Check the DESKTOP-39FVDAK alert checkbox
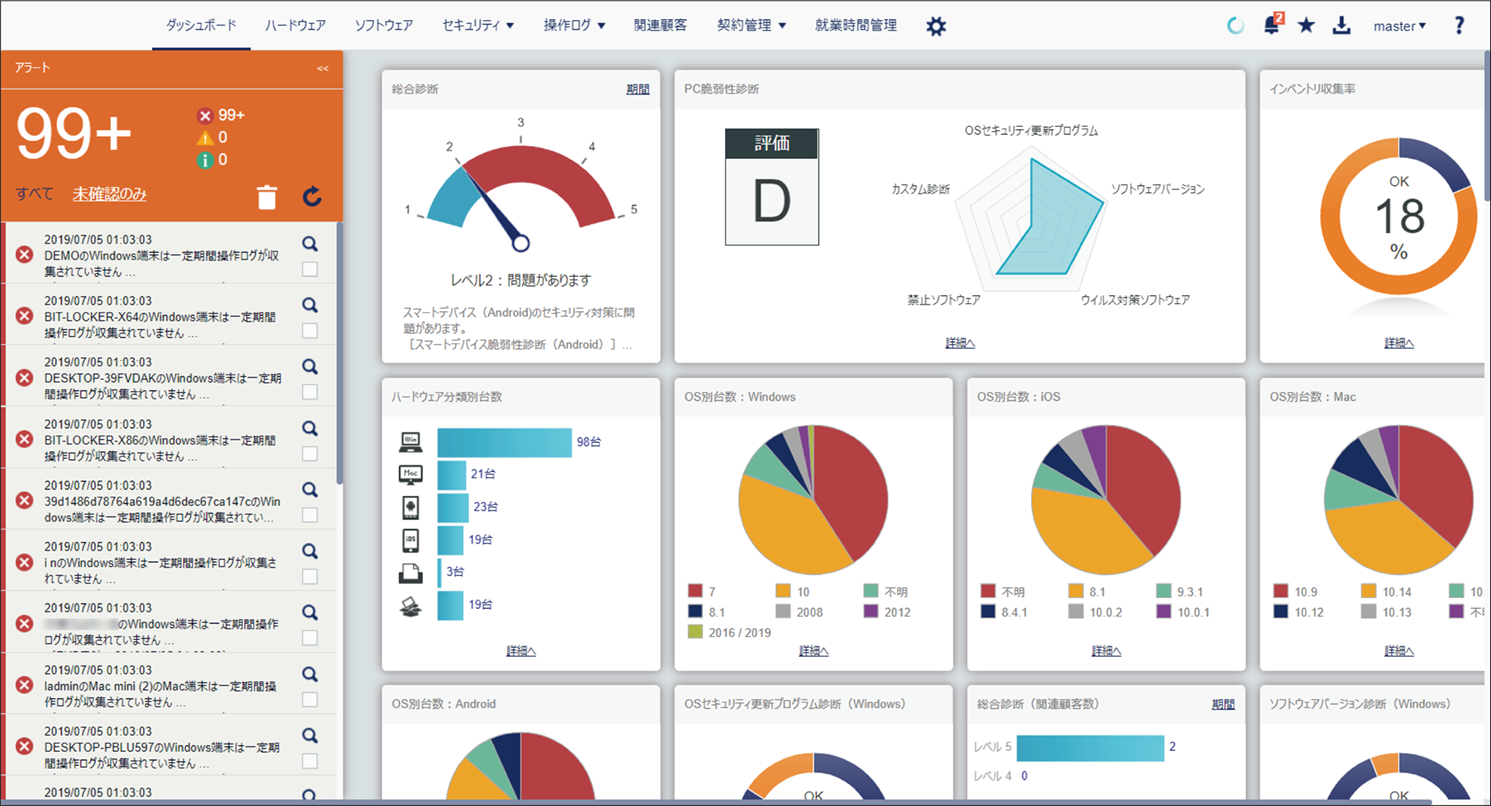 [310, 392]
